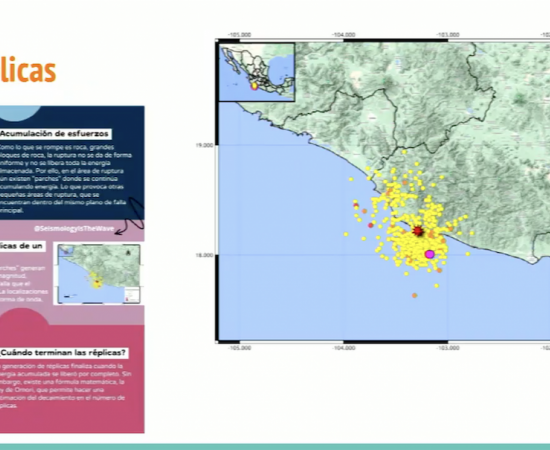Click the 18.000 latitude axis label

[x=204, y=255]
